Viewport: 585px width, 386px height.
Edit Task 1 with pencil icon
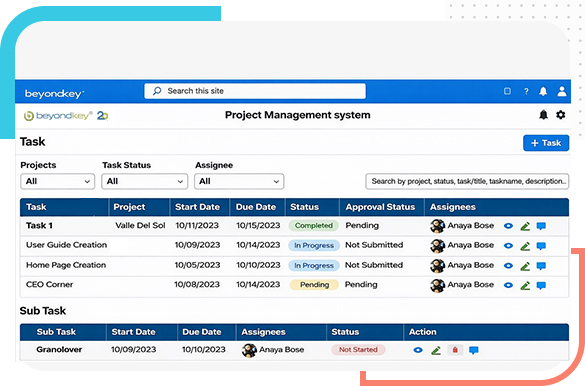[525, 226]
